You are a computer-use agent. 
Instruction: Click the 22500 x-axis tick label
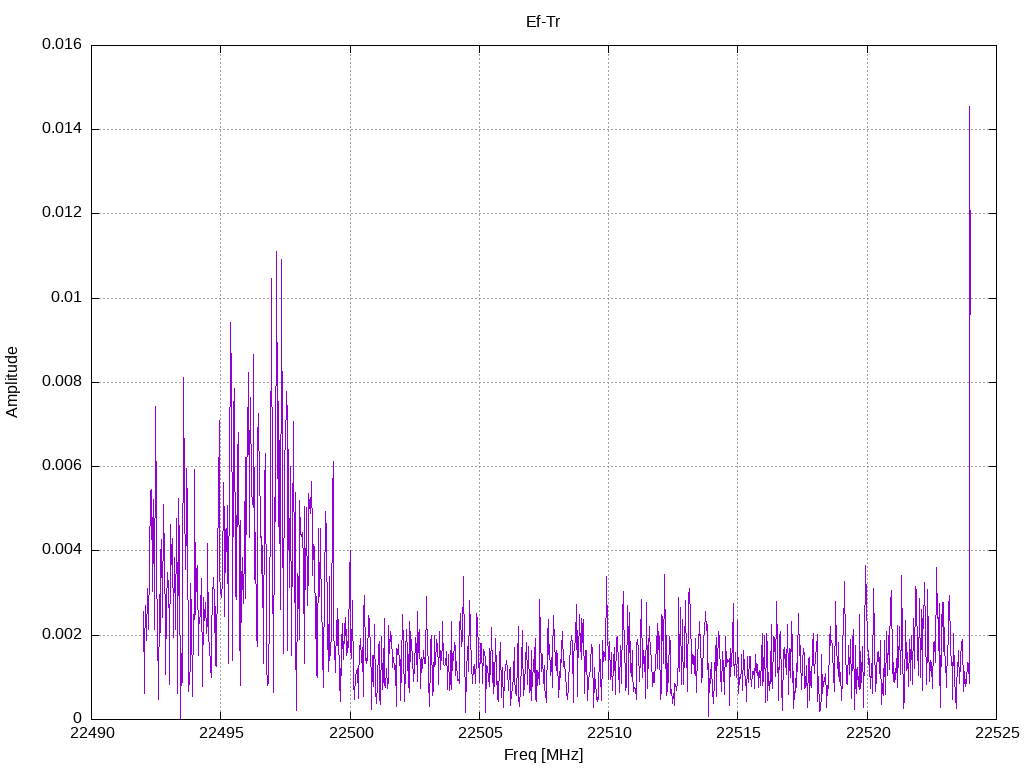tap(349, 734)
